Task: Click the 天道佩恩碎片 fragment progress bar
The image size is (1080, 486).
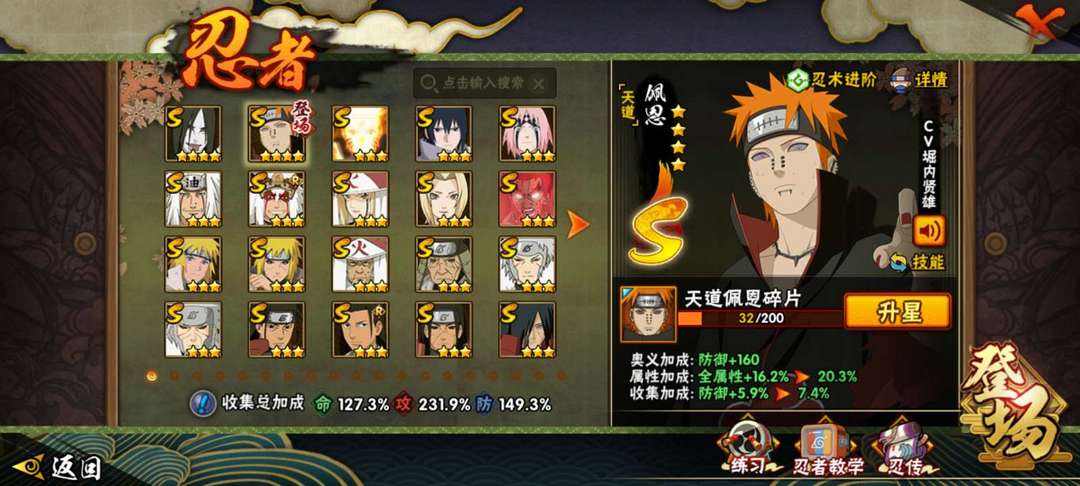Action: (760, 318)
